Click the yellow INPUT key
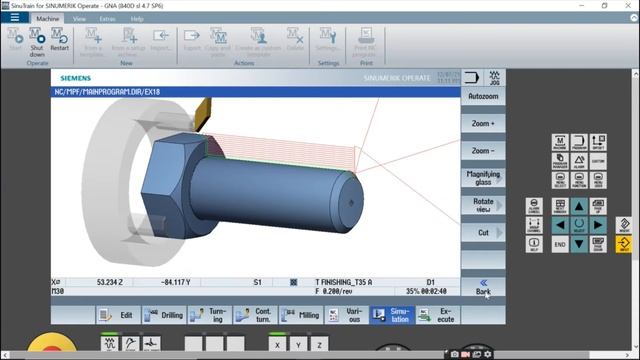 tap(624, 244)
